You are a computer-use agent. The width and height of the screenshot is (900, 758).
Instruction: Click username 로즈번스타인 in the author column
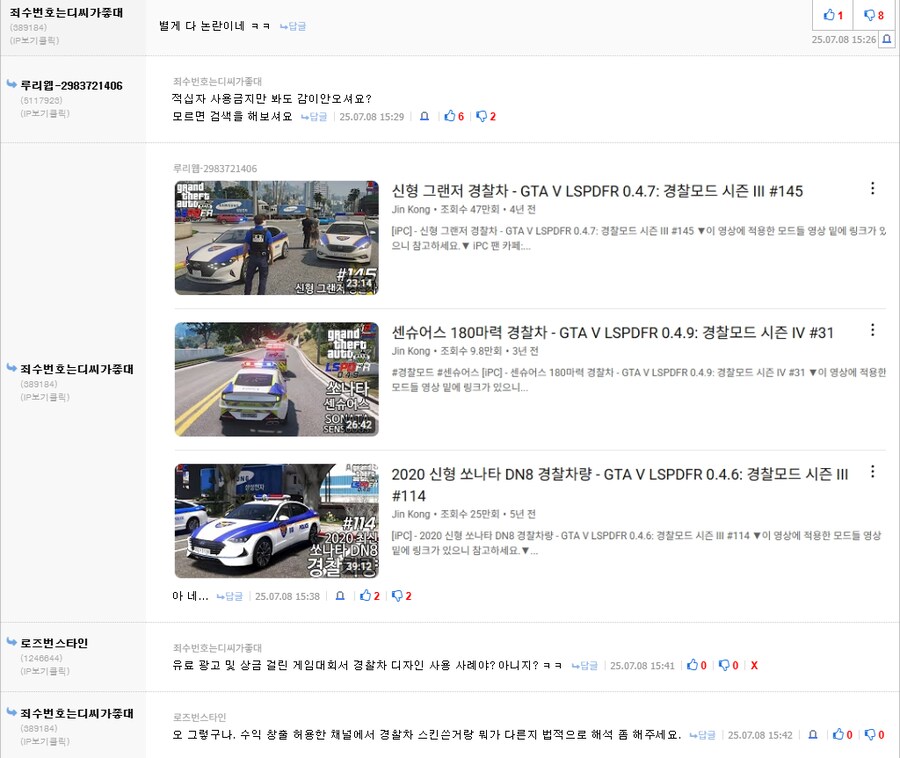click(x=55, y=643)
